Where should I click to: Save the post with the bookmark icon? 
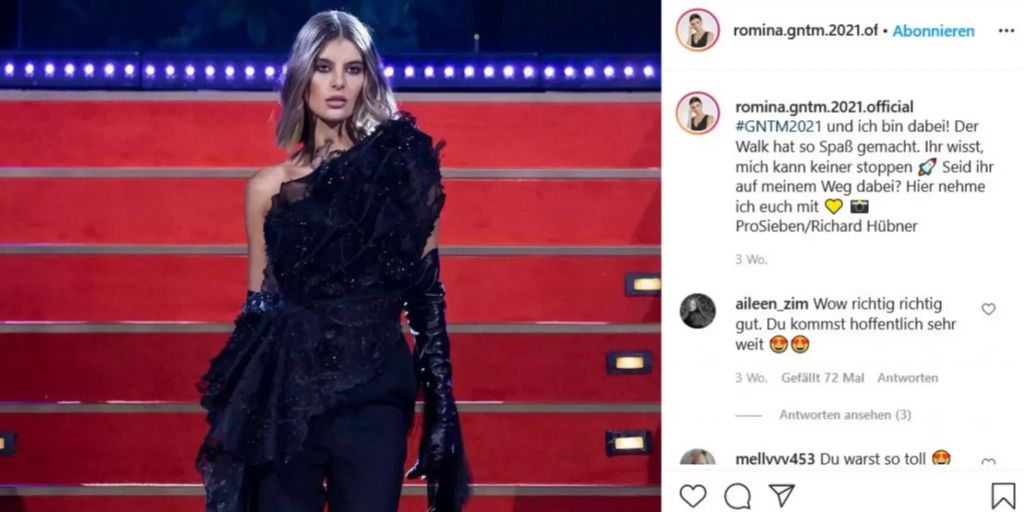(1003, 496)
